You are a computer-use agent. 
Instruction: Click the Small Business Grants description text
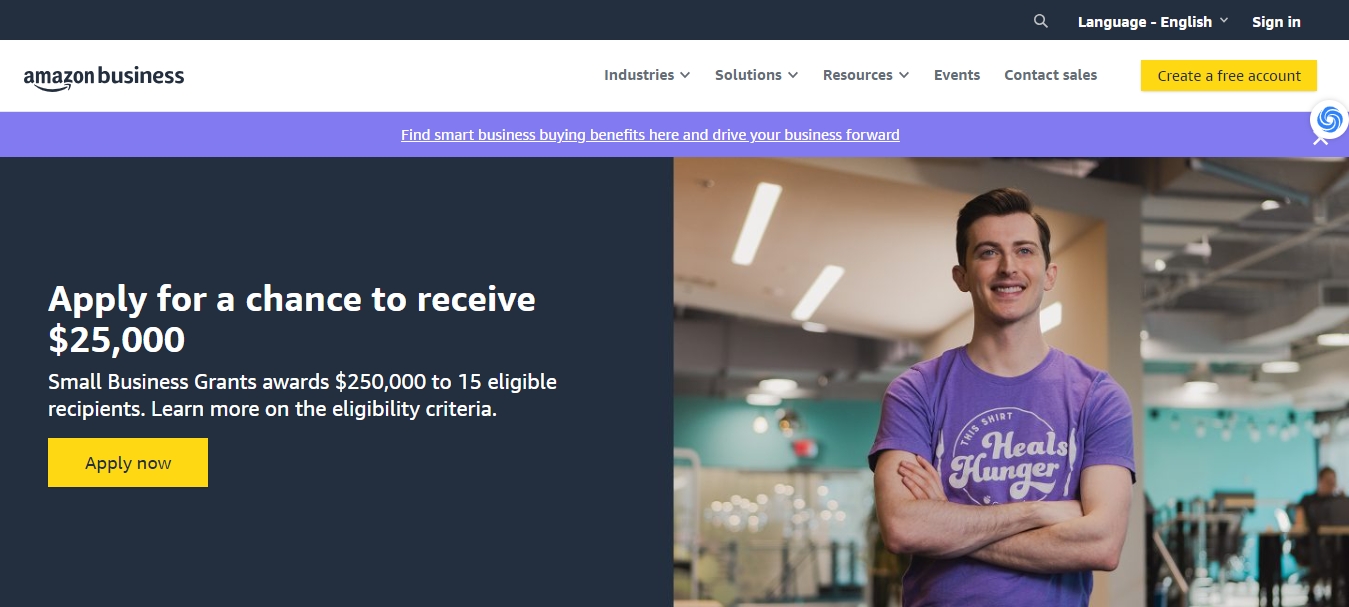pyautogui.click(x=302, y=395)
